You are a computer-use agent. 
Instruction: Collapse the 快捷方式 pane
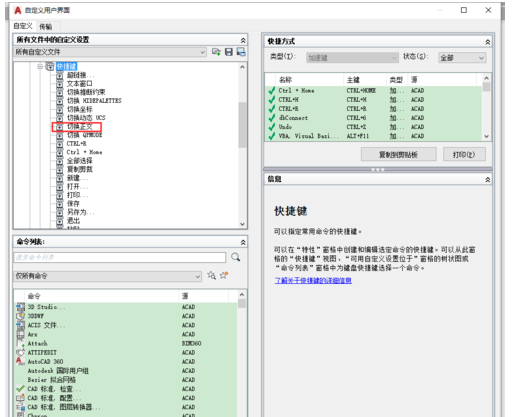coord(487,42)
